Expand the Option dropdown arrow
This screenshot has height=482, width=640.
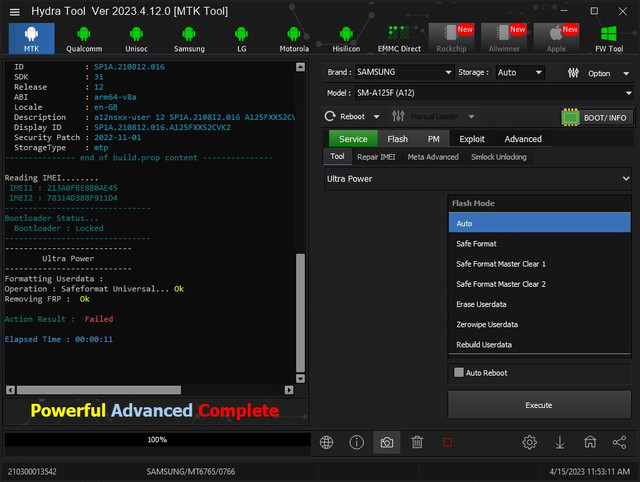tap(626, 74)
